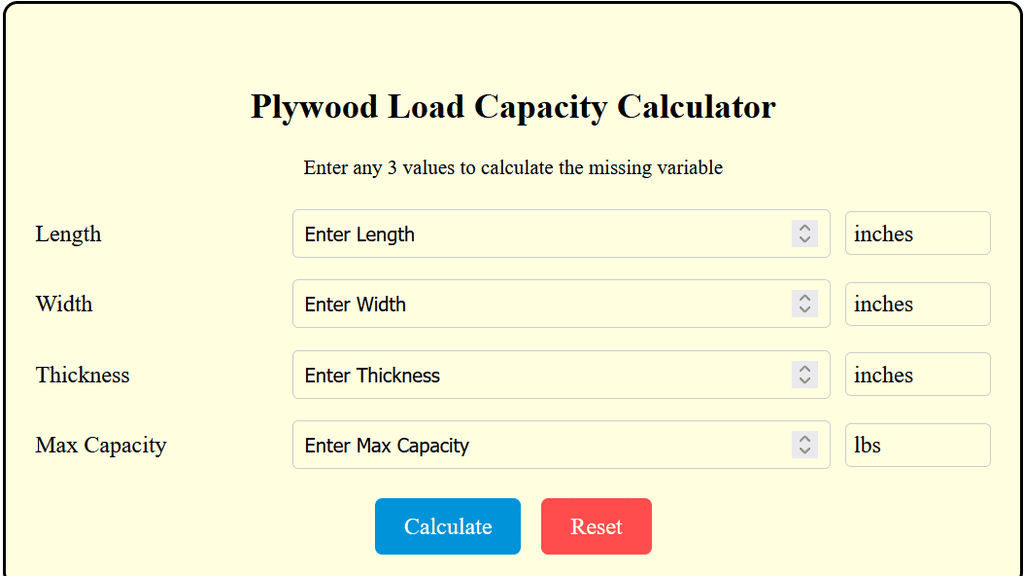Select the inches unit box beside Thickness
This screenshot has width=1024, height=576.
click(917, 374)
